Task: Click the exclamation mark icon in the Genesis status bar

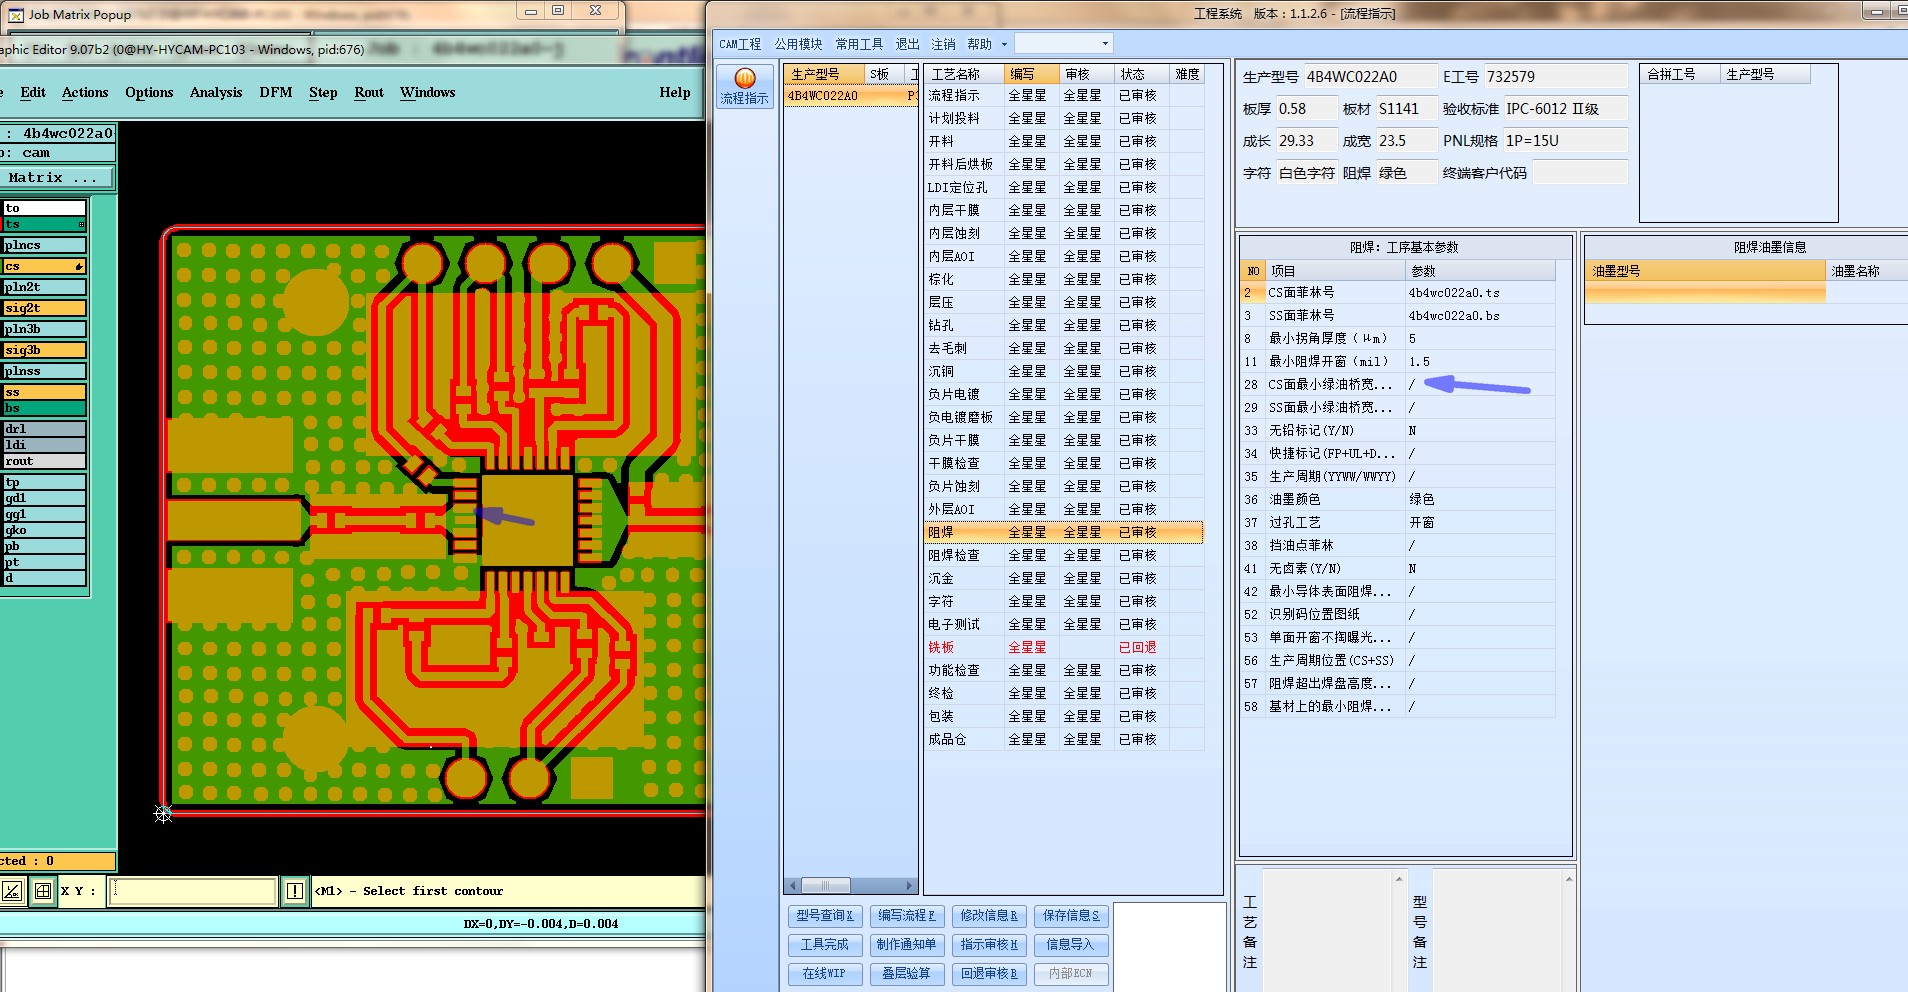Action: click(x=295, y=890)
